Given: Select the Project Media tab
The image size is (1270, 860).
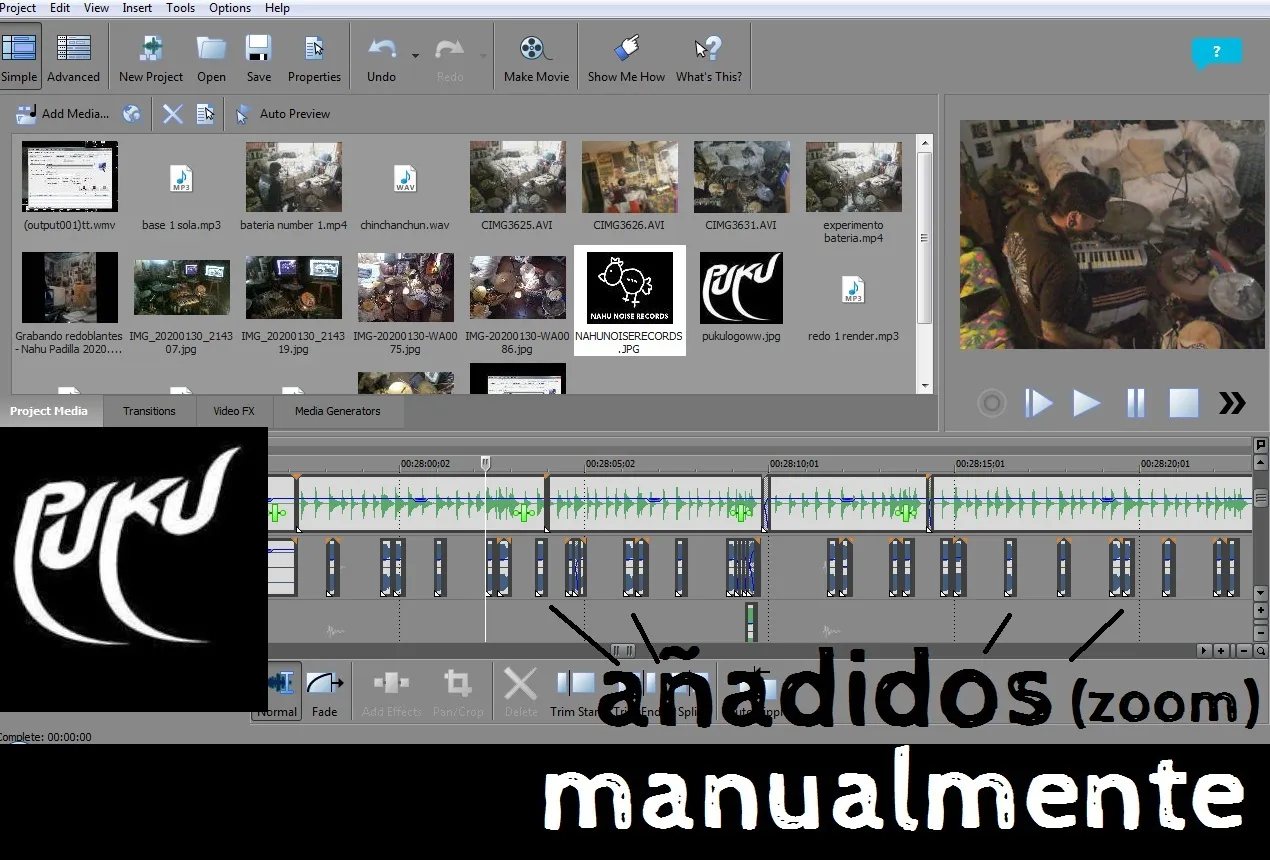Looking at the screenshot, I should [x=49, y=411].
